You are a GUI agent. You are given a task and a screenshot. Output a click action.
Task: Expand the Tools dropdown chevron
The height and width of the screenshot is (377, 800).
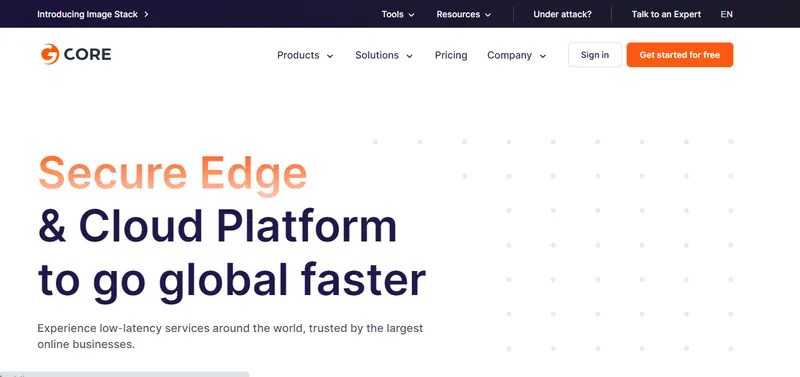coord(411,15)
